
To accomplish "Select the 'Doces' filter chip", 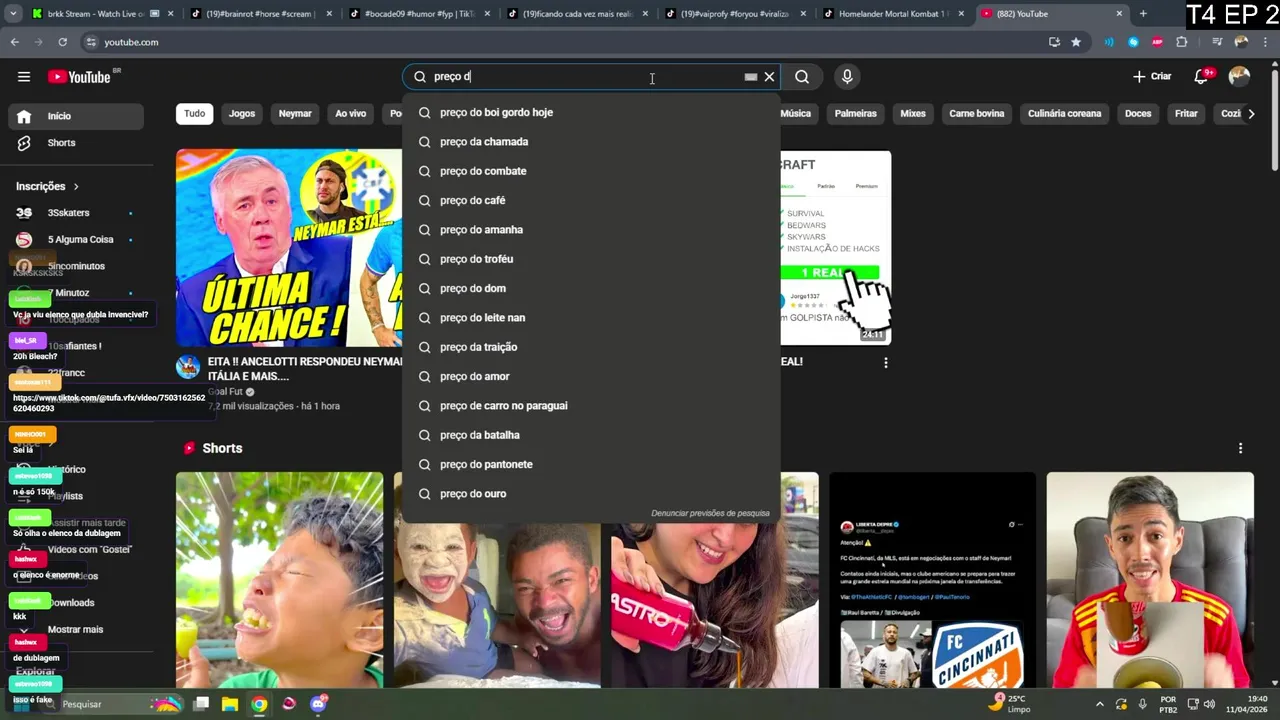I will (x=1138, y=113).
